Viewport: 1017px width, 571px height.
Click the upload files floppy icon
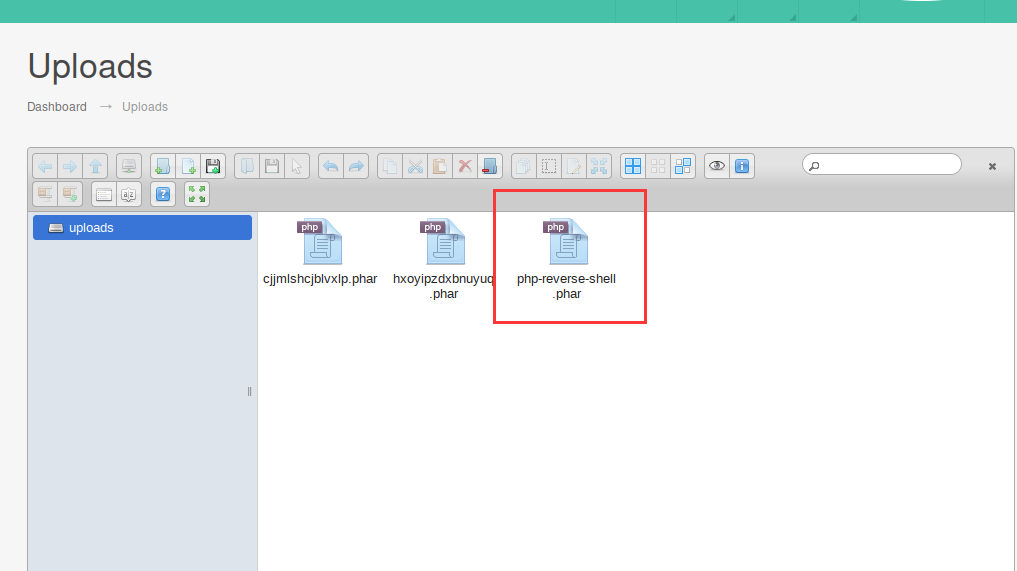213,166
